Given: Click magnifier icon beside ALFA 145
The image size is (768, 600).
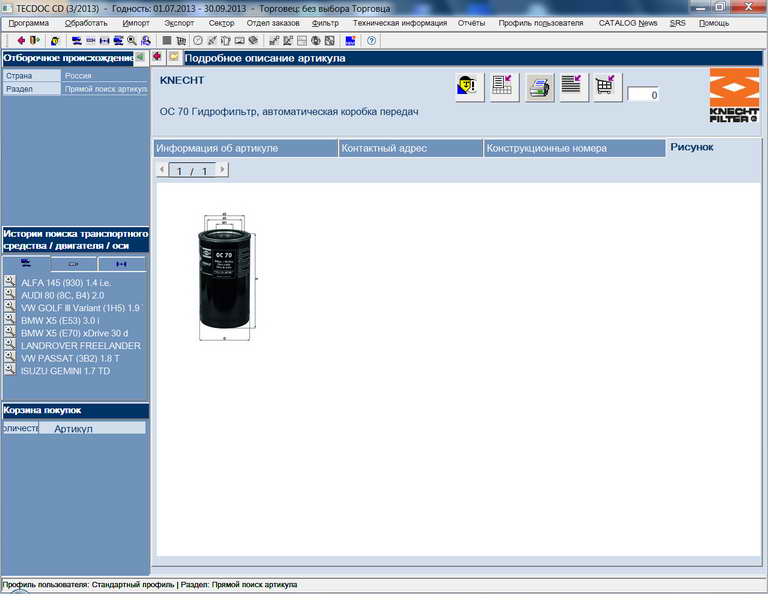Looking at the screenshot, I should point(10,282).
